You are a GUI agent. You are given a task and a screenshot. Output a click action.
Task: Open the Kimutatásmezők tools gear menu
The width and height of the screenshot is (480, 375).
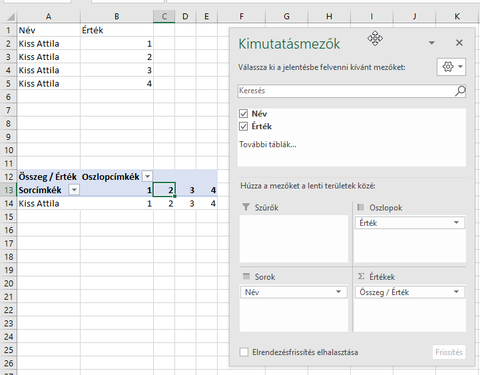coord(451,67)
